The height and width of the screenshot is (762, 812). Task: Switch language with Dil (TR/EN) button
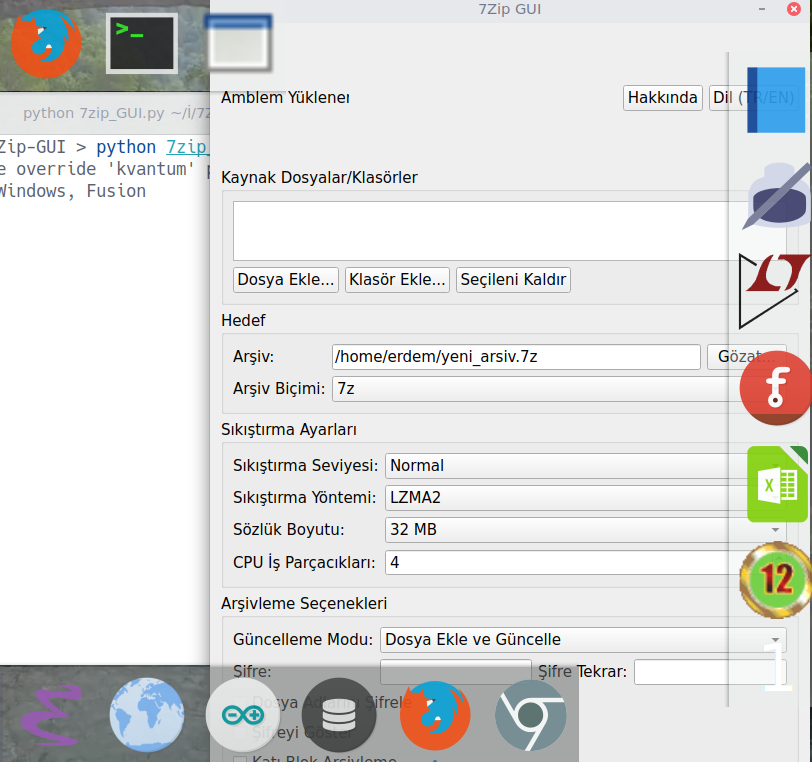[x=753, y=97]
